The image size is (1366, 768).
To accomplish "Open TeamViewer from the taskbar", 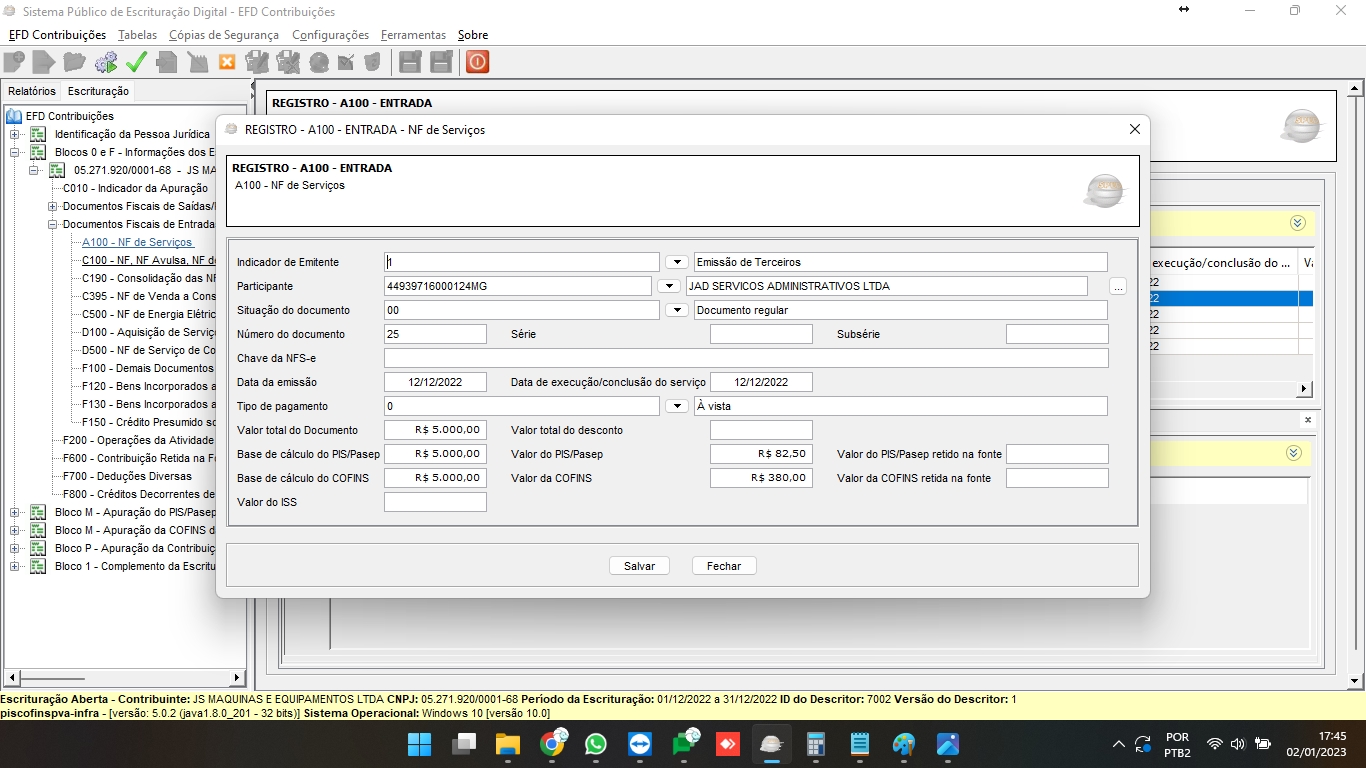I will [639, 745].
